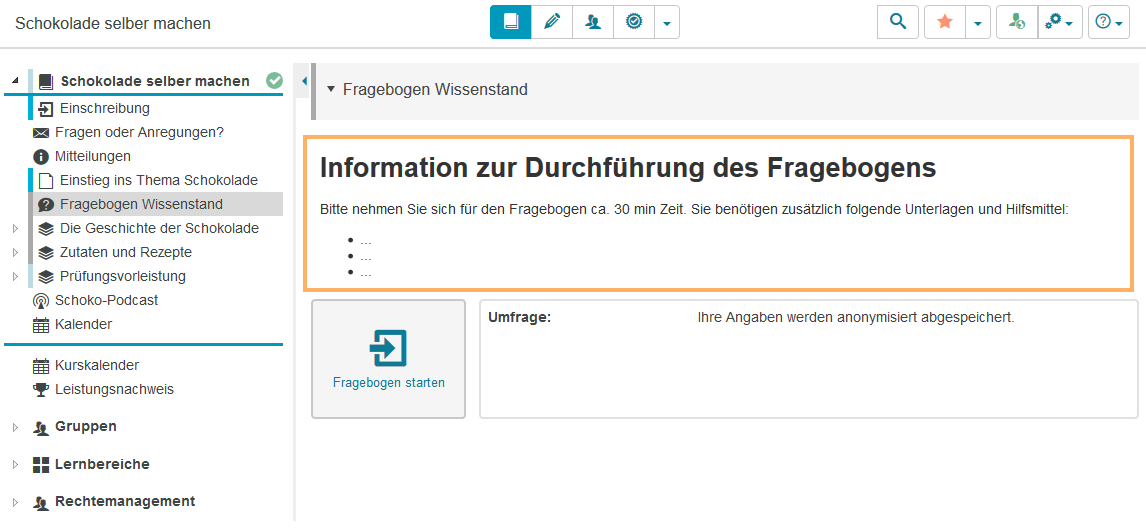This screenshot has width=1146, height=530.
Task: Collapse the Fragebogen Wissenstand header section
Action: [331, 89]
